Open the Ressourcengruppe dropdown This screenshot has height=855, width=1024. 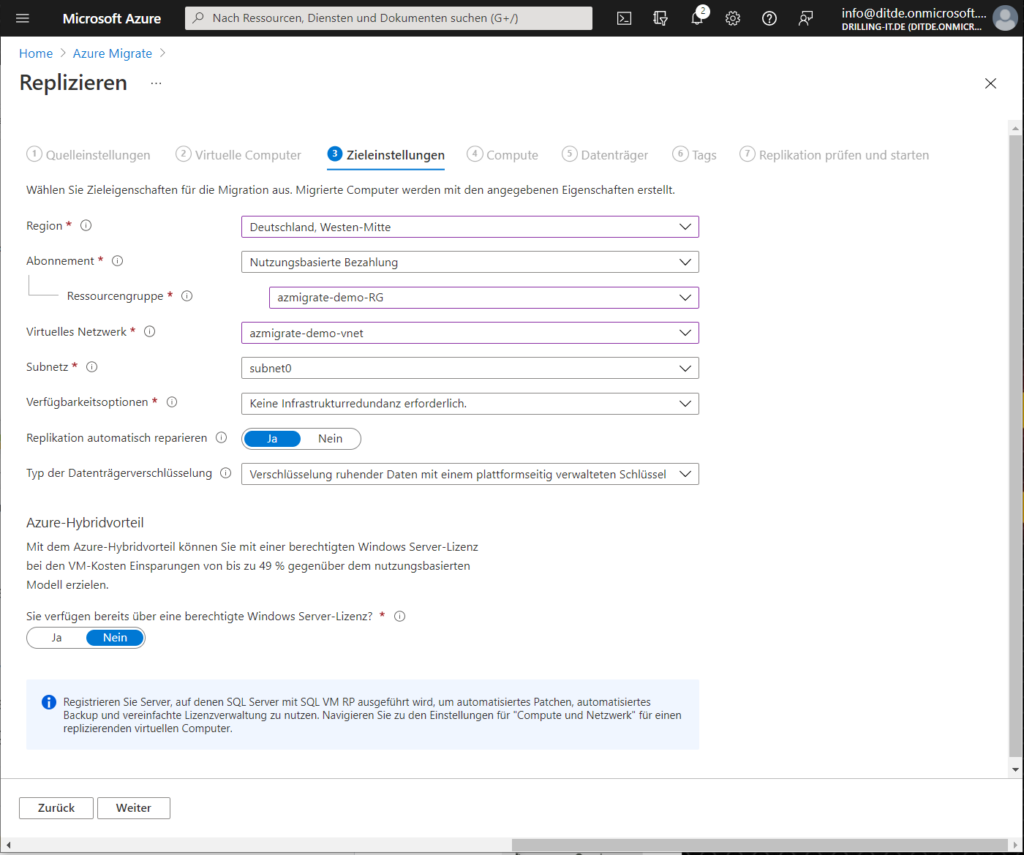click(x=483, y=297)
